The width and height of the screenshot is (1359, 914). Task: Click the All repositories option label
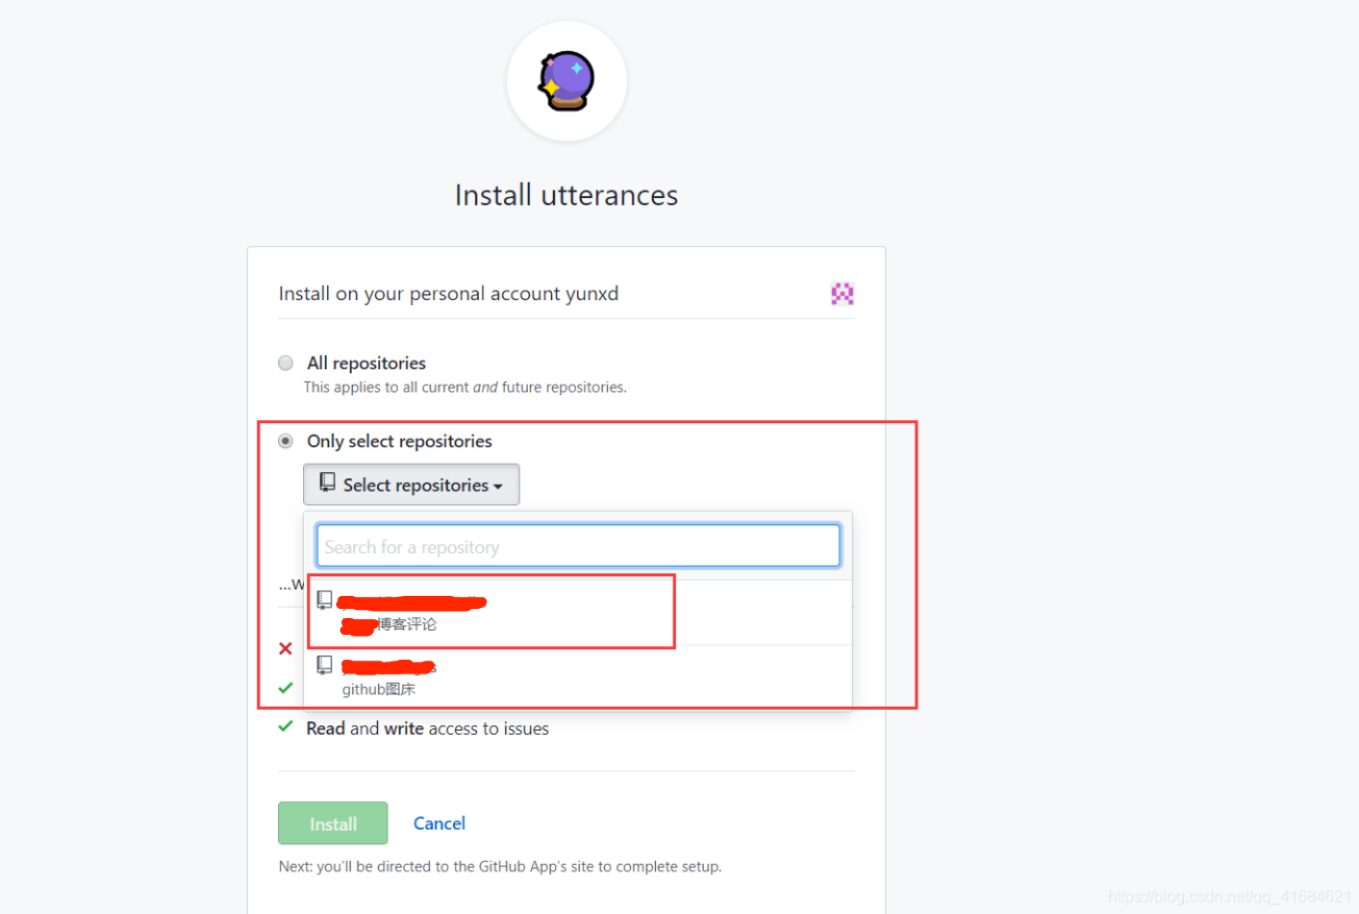tap(366, 363)
